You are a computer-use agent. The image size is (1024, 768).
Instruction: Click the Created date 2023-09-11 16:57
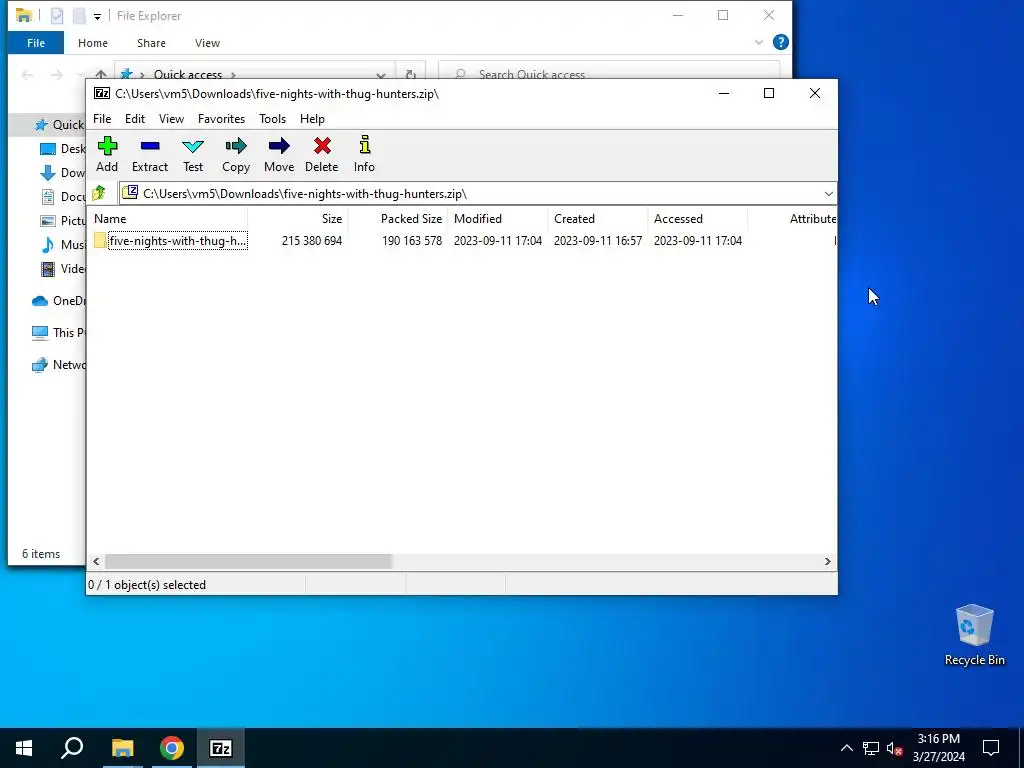tap(598, 240)
